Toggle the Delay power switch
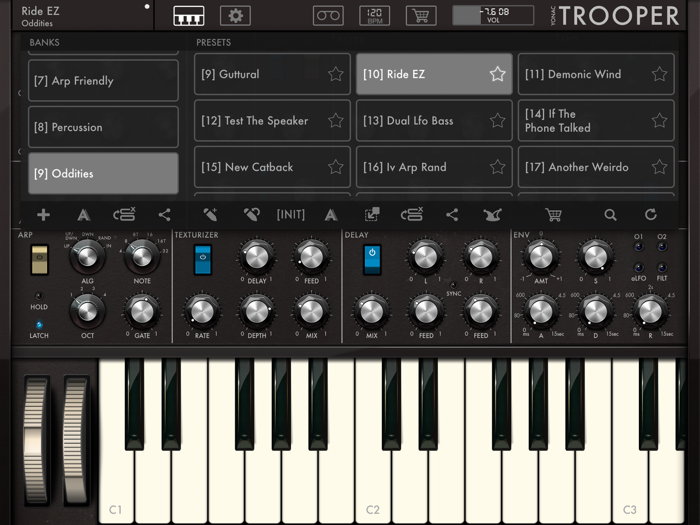The width and height of the screenshot is (700, 525). coord(372,259)
